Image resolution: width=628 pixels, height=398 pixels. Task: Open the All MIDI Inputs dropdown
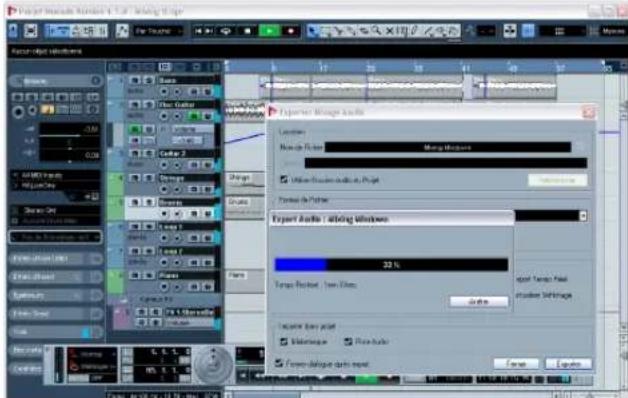[55, 175]
